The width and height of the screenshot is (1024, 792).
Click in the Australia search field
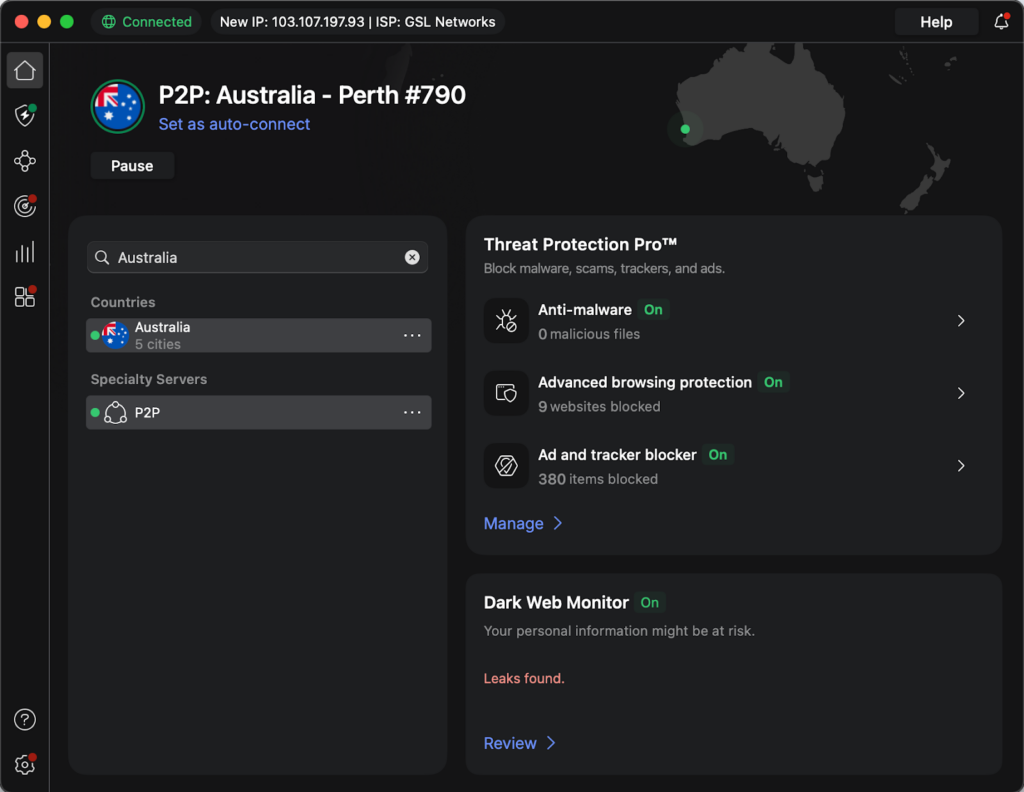coord(257,257)
